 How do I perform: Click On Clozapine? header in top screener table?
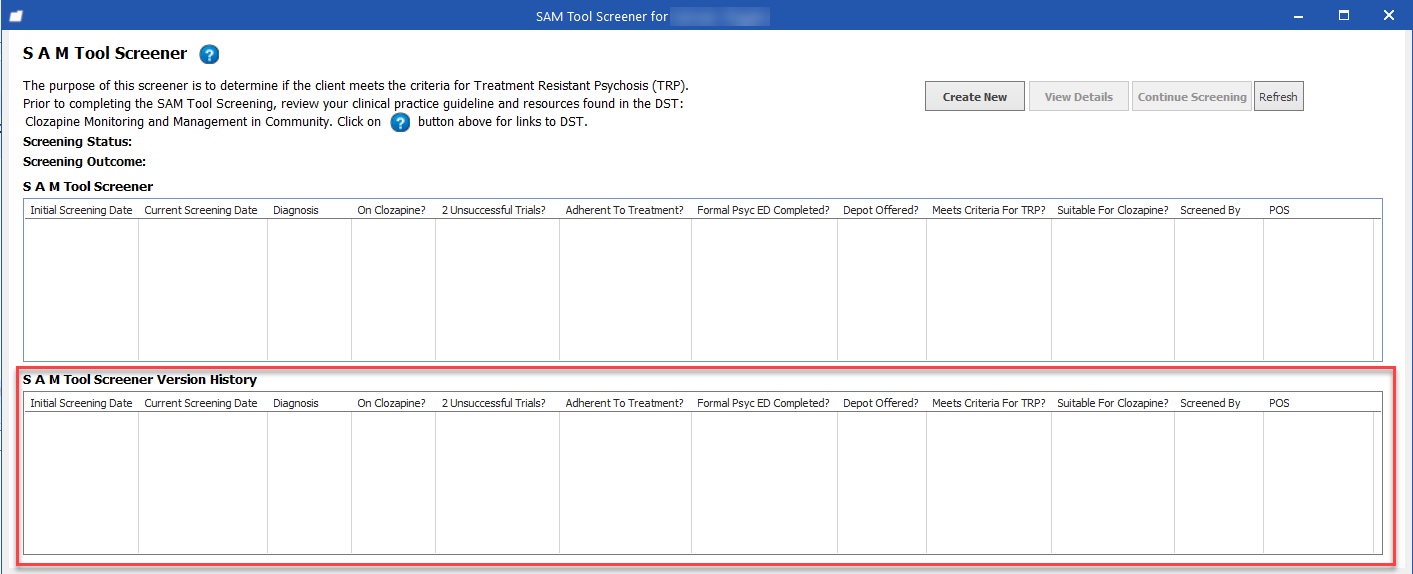point(391,211)
